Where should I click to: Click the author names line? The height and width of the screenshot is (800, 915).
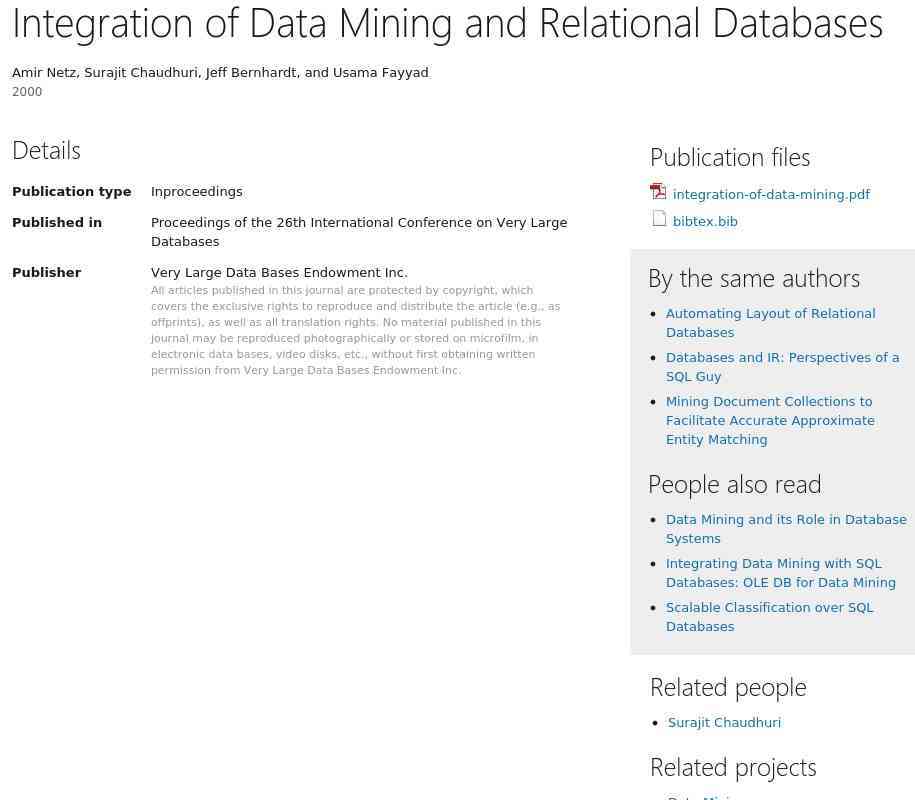coord(221,72)
